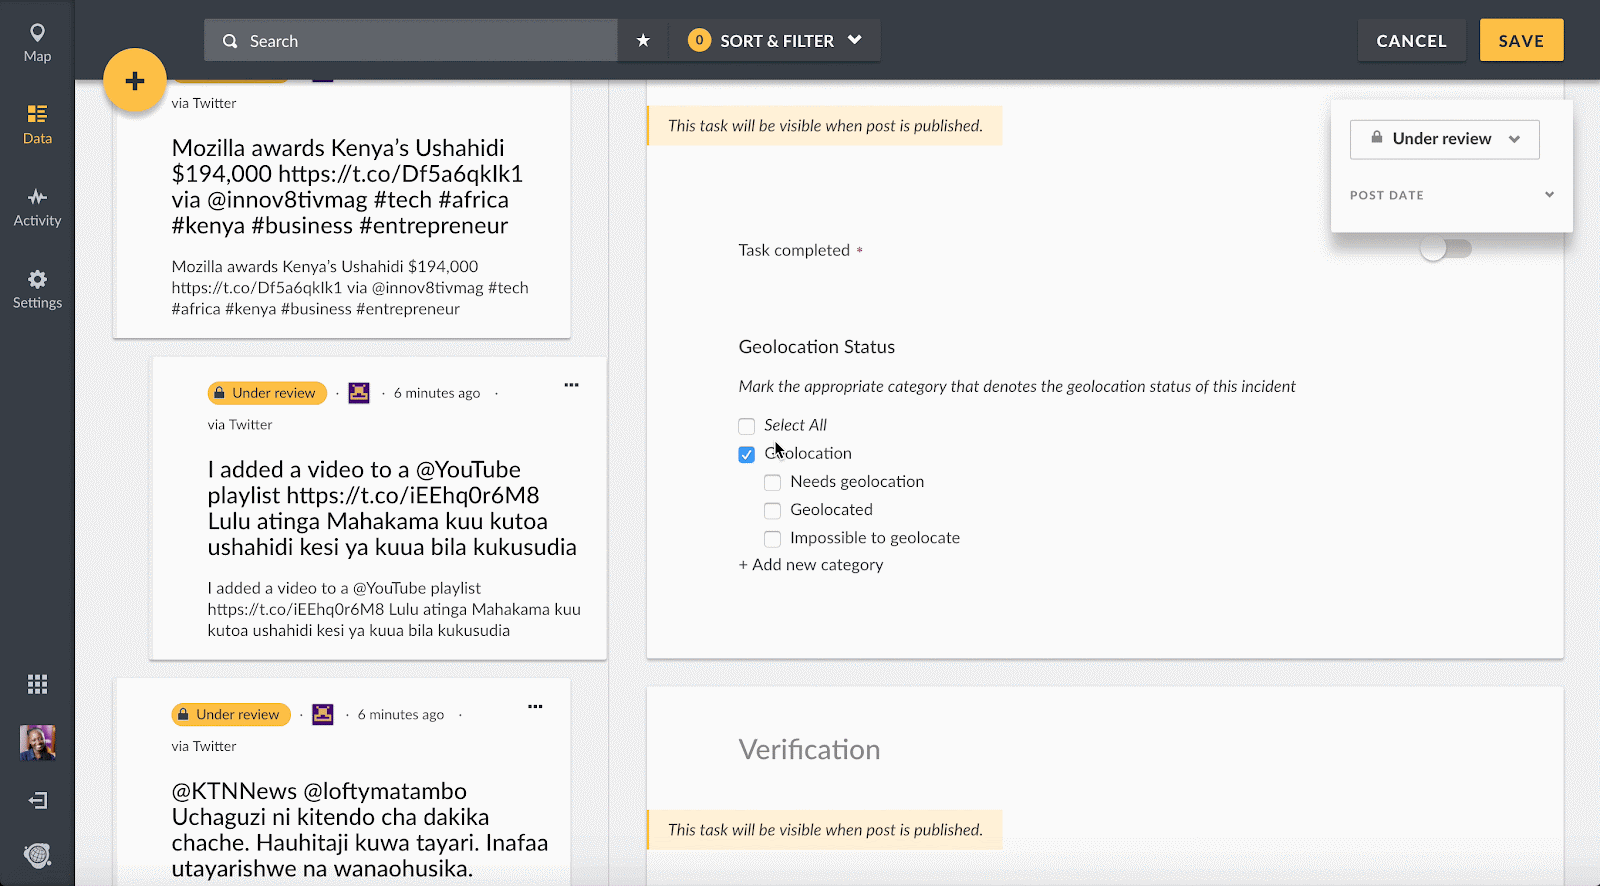This screenshot has width=1600, height=886.
Task: Click the Task completed label
Action: (794, 250)
